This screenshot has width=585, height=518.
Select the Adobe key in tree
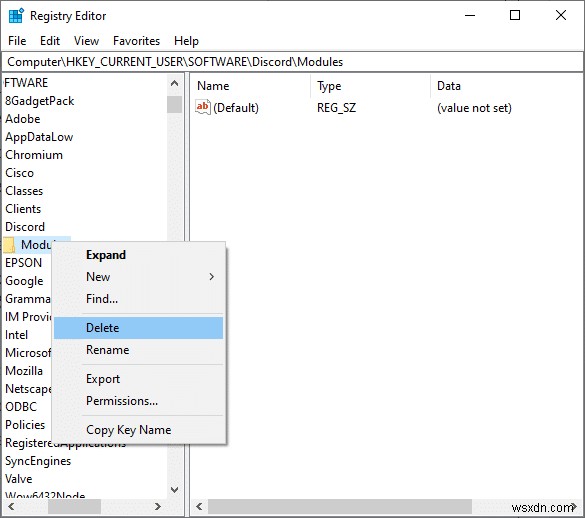tap(23, 119)
